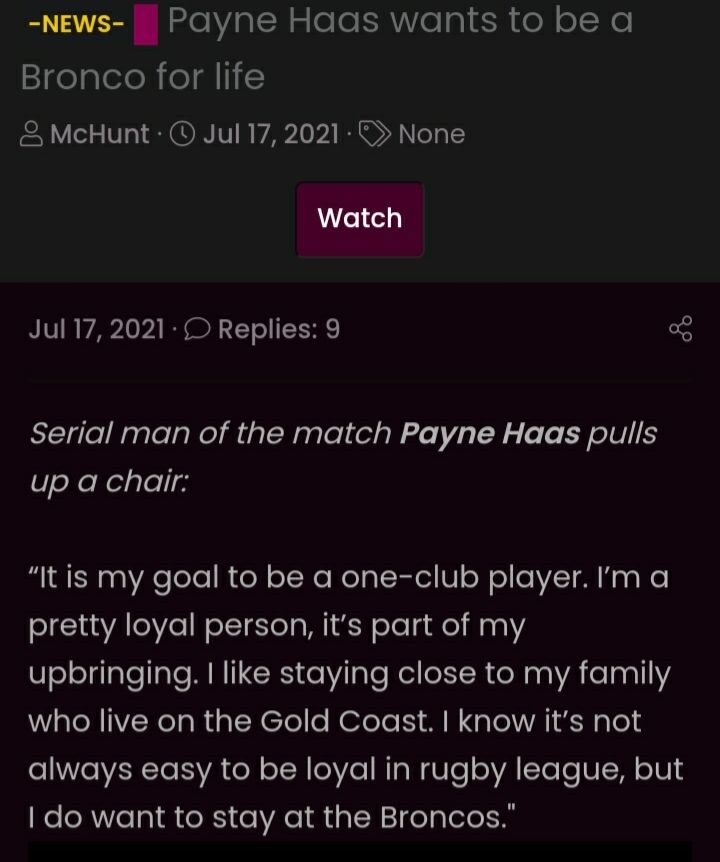Image resolution: width=720 pixels, height=862 pixels.
Task: Click the quote paragraph about one-club player
Action: (355, 697)
